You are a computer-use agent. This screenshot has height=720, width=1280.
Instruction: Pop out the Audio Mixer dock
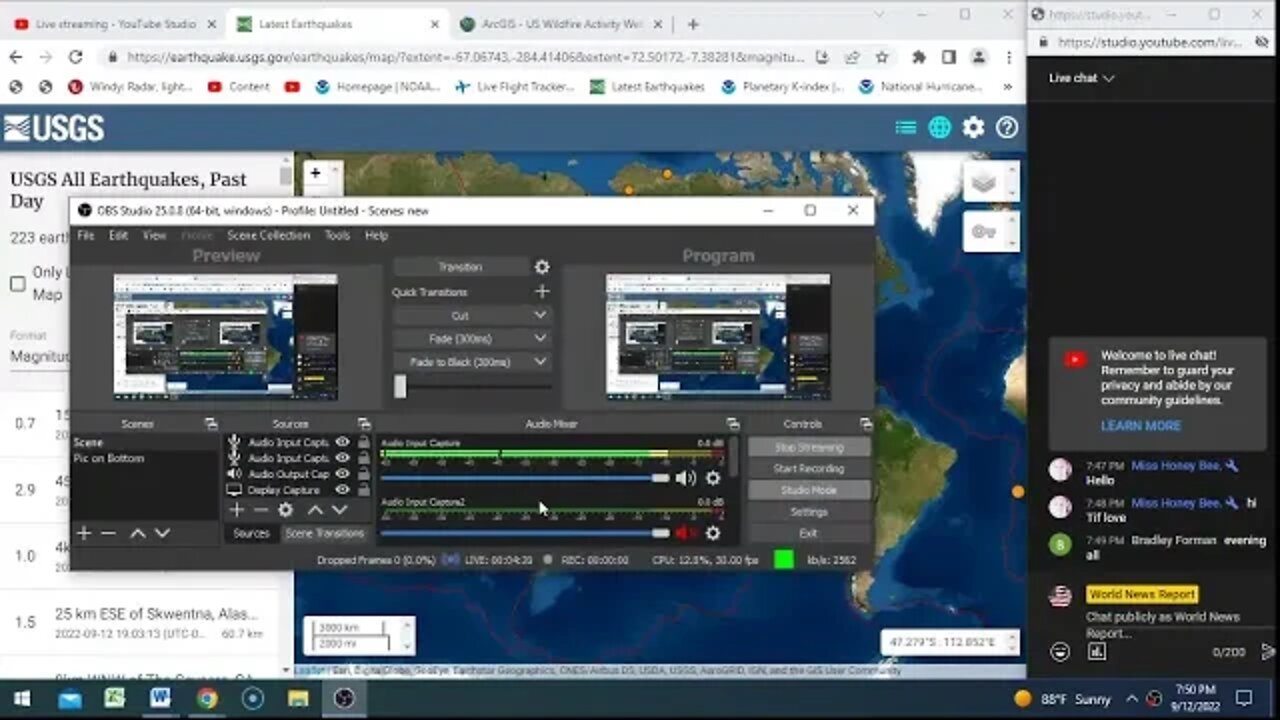[x=733, y=424]
